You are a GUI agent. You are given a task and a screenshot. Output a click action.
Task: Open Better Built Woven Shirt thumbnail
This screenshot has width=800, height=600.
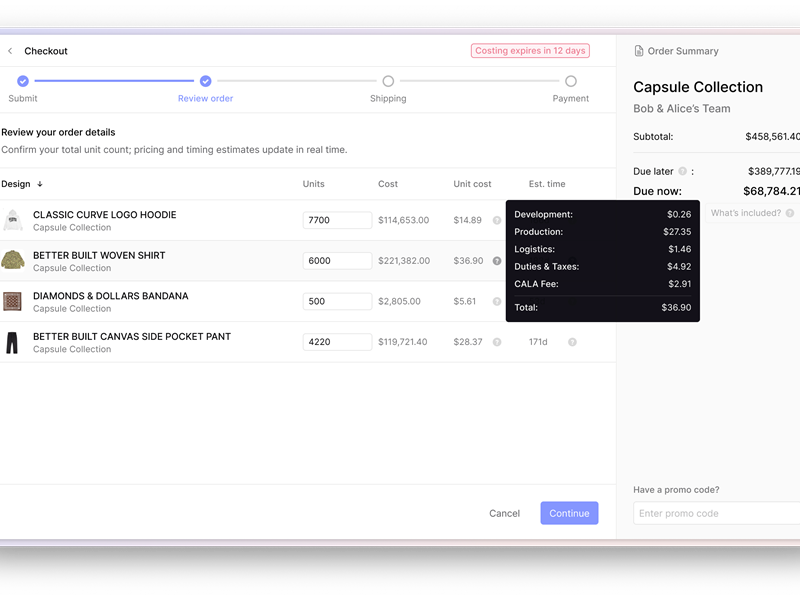click(13, 261)
